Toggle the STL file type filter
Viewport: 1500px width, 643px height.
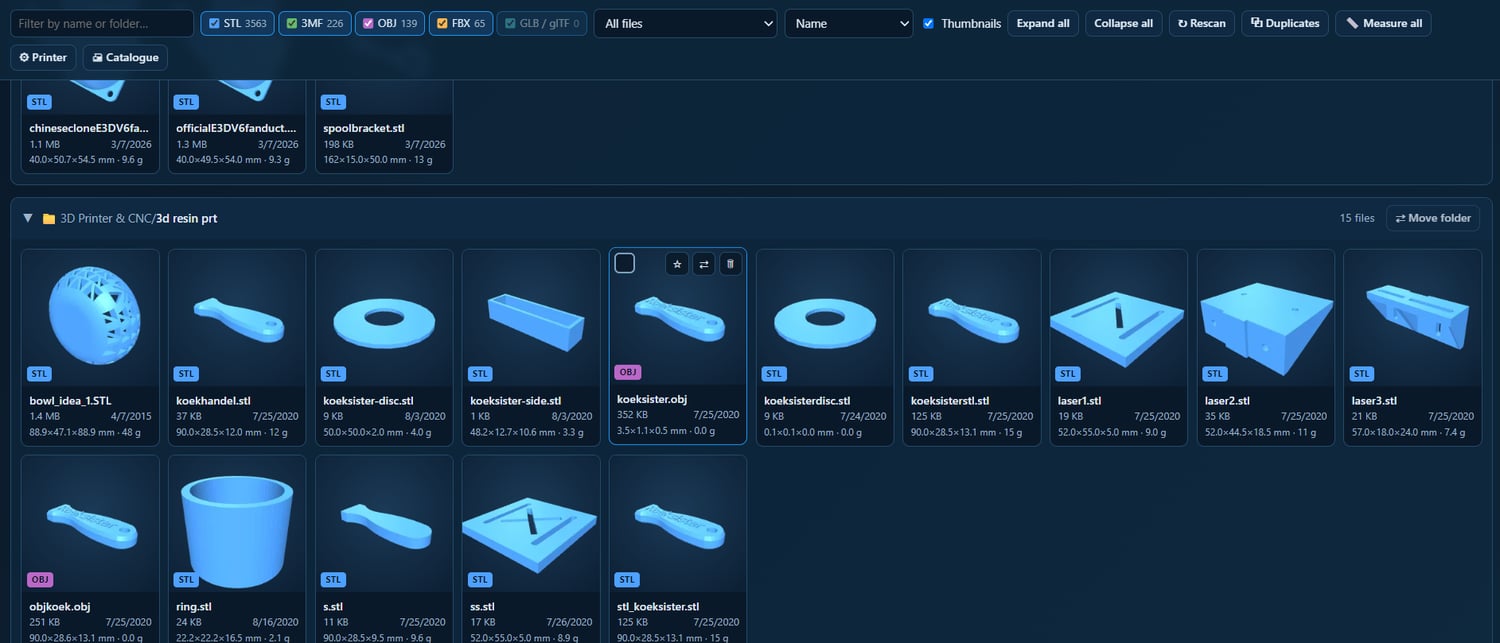coord(237,23)
